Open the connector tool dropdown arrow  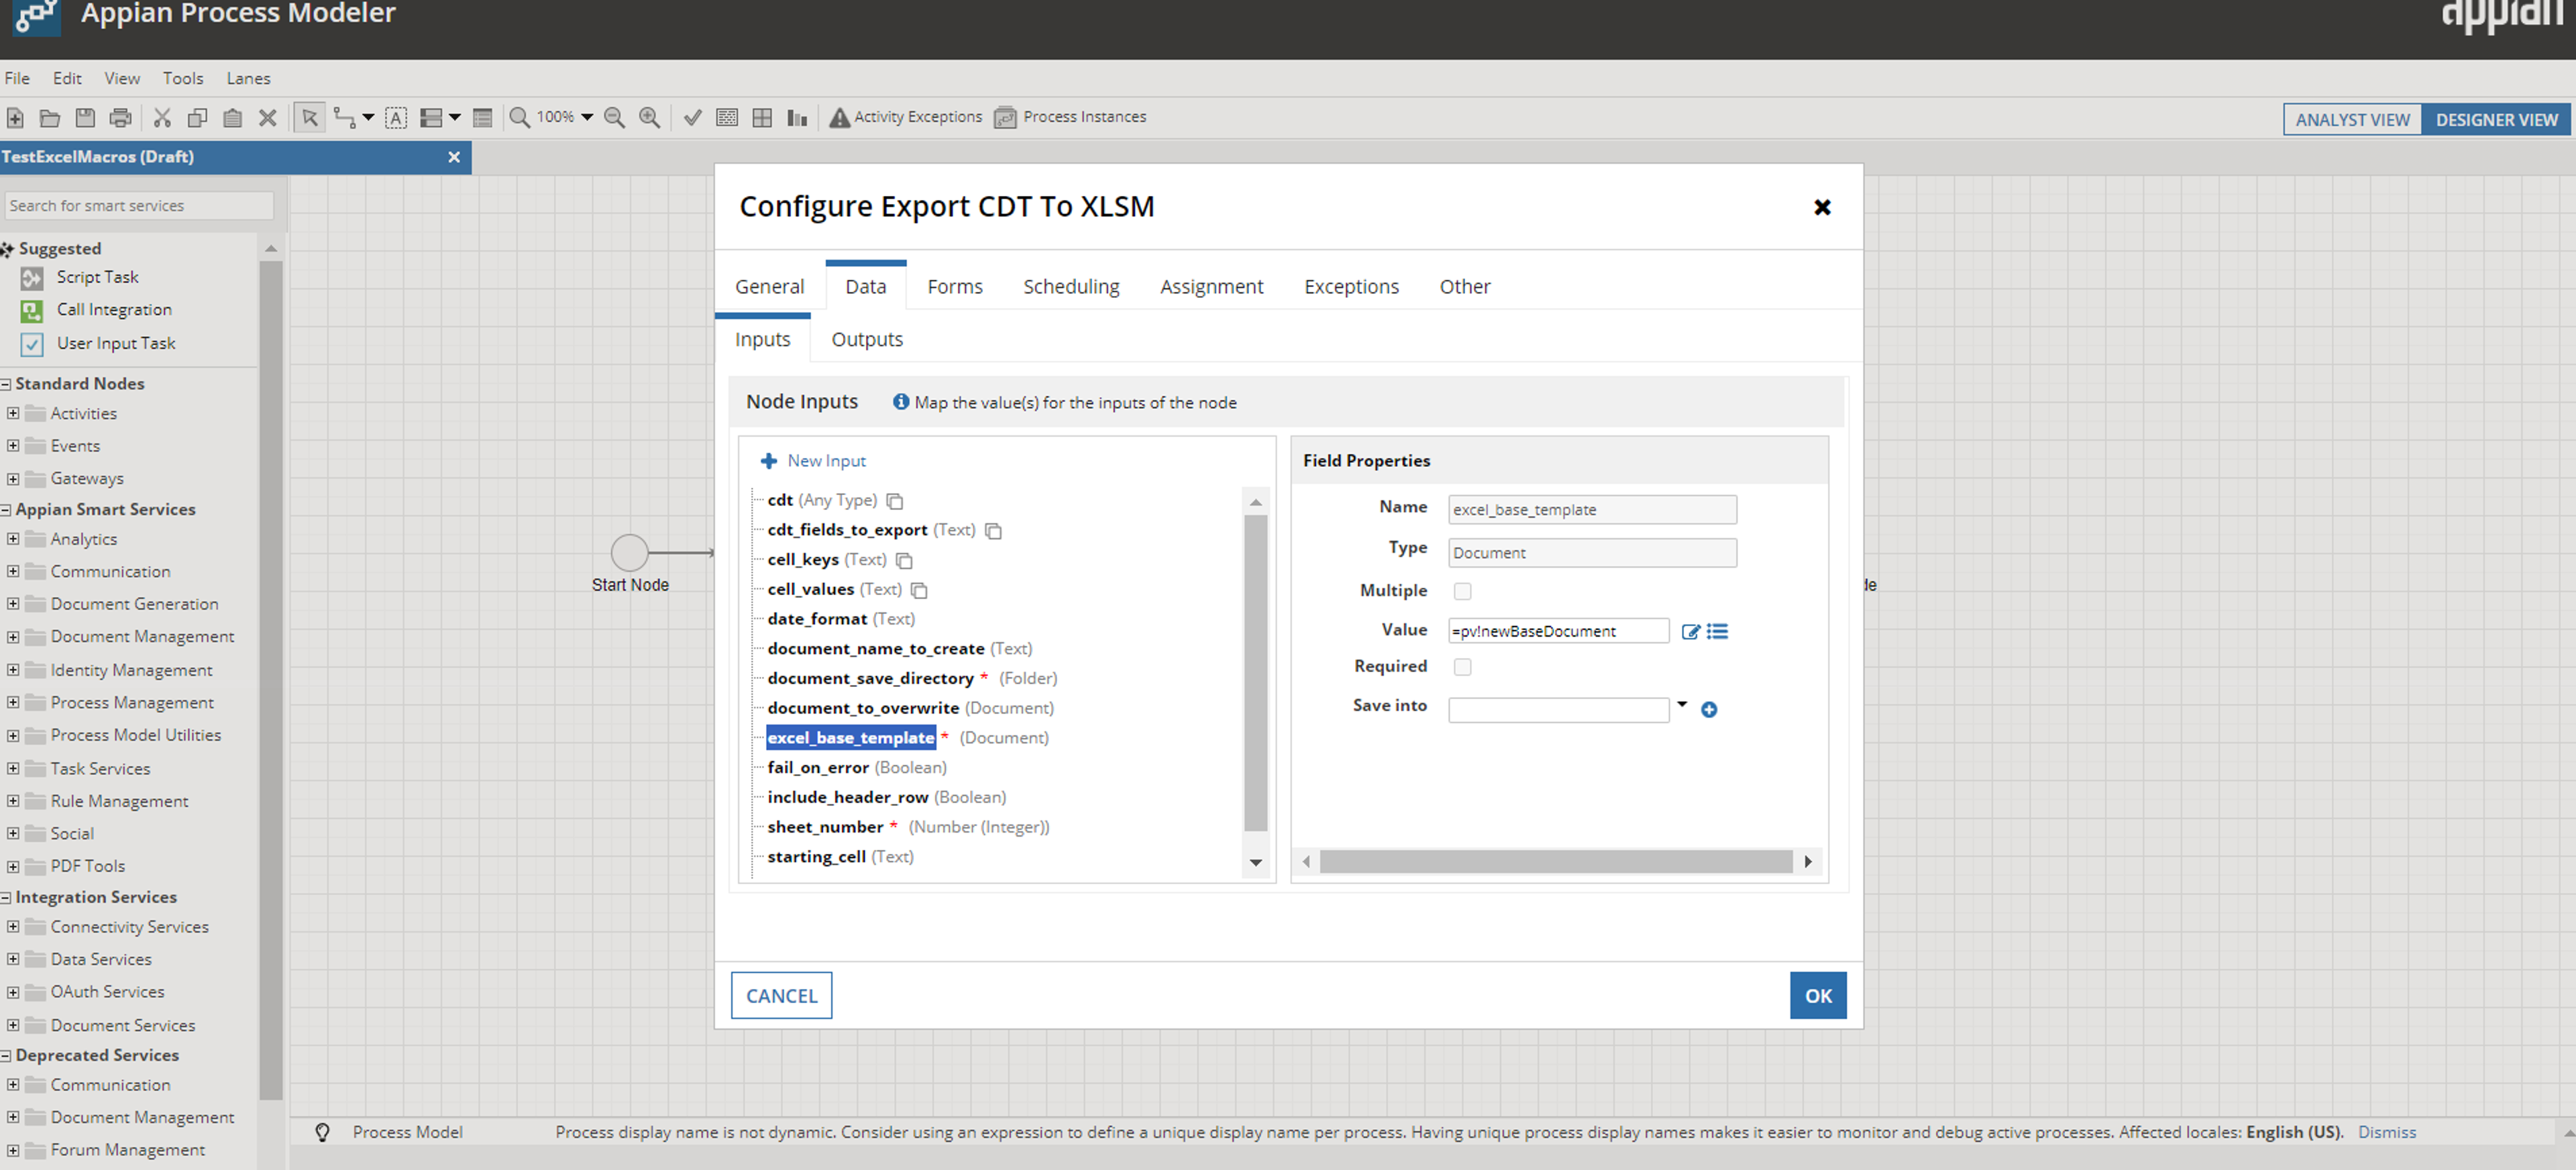pyautogui.click(x=368, y=118)
